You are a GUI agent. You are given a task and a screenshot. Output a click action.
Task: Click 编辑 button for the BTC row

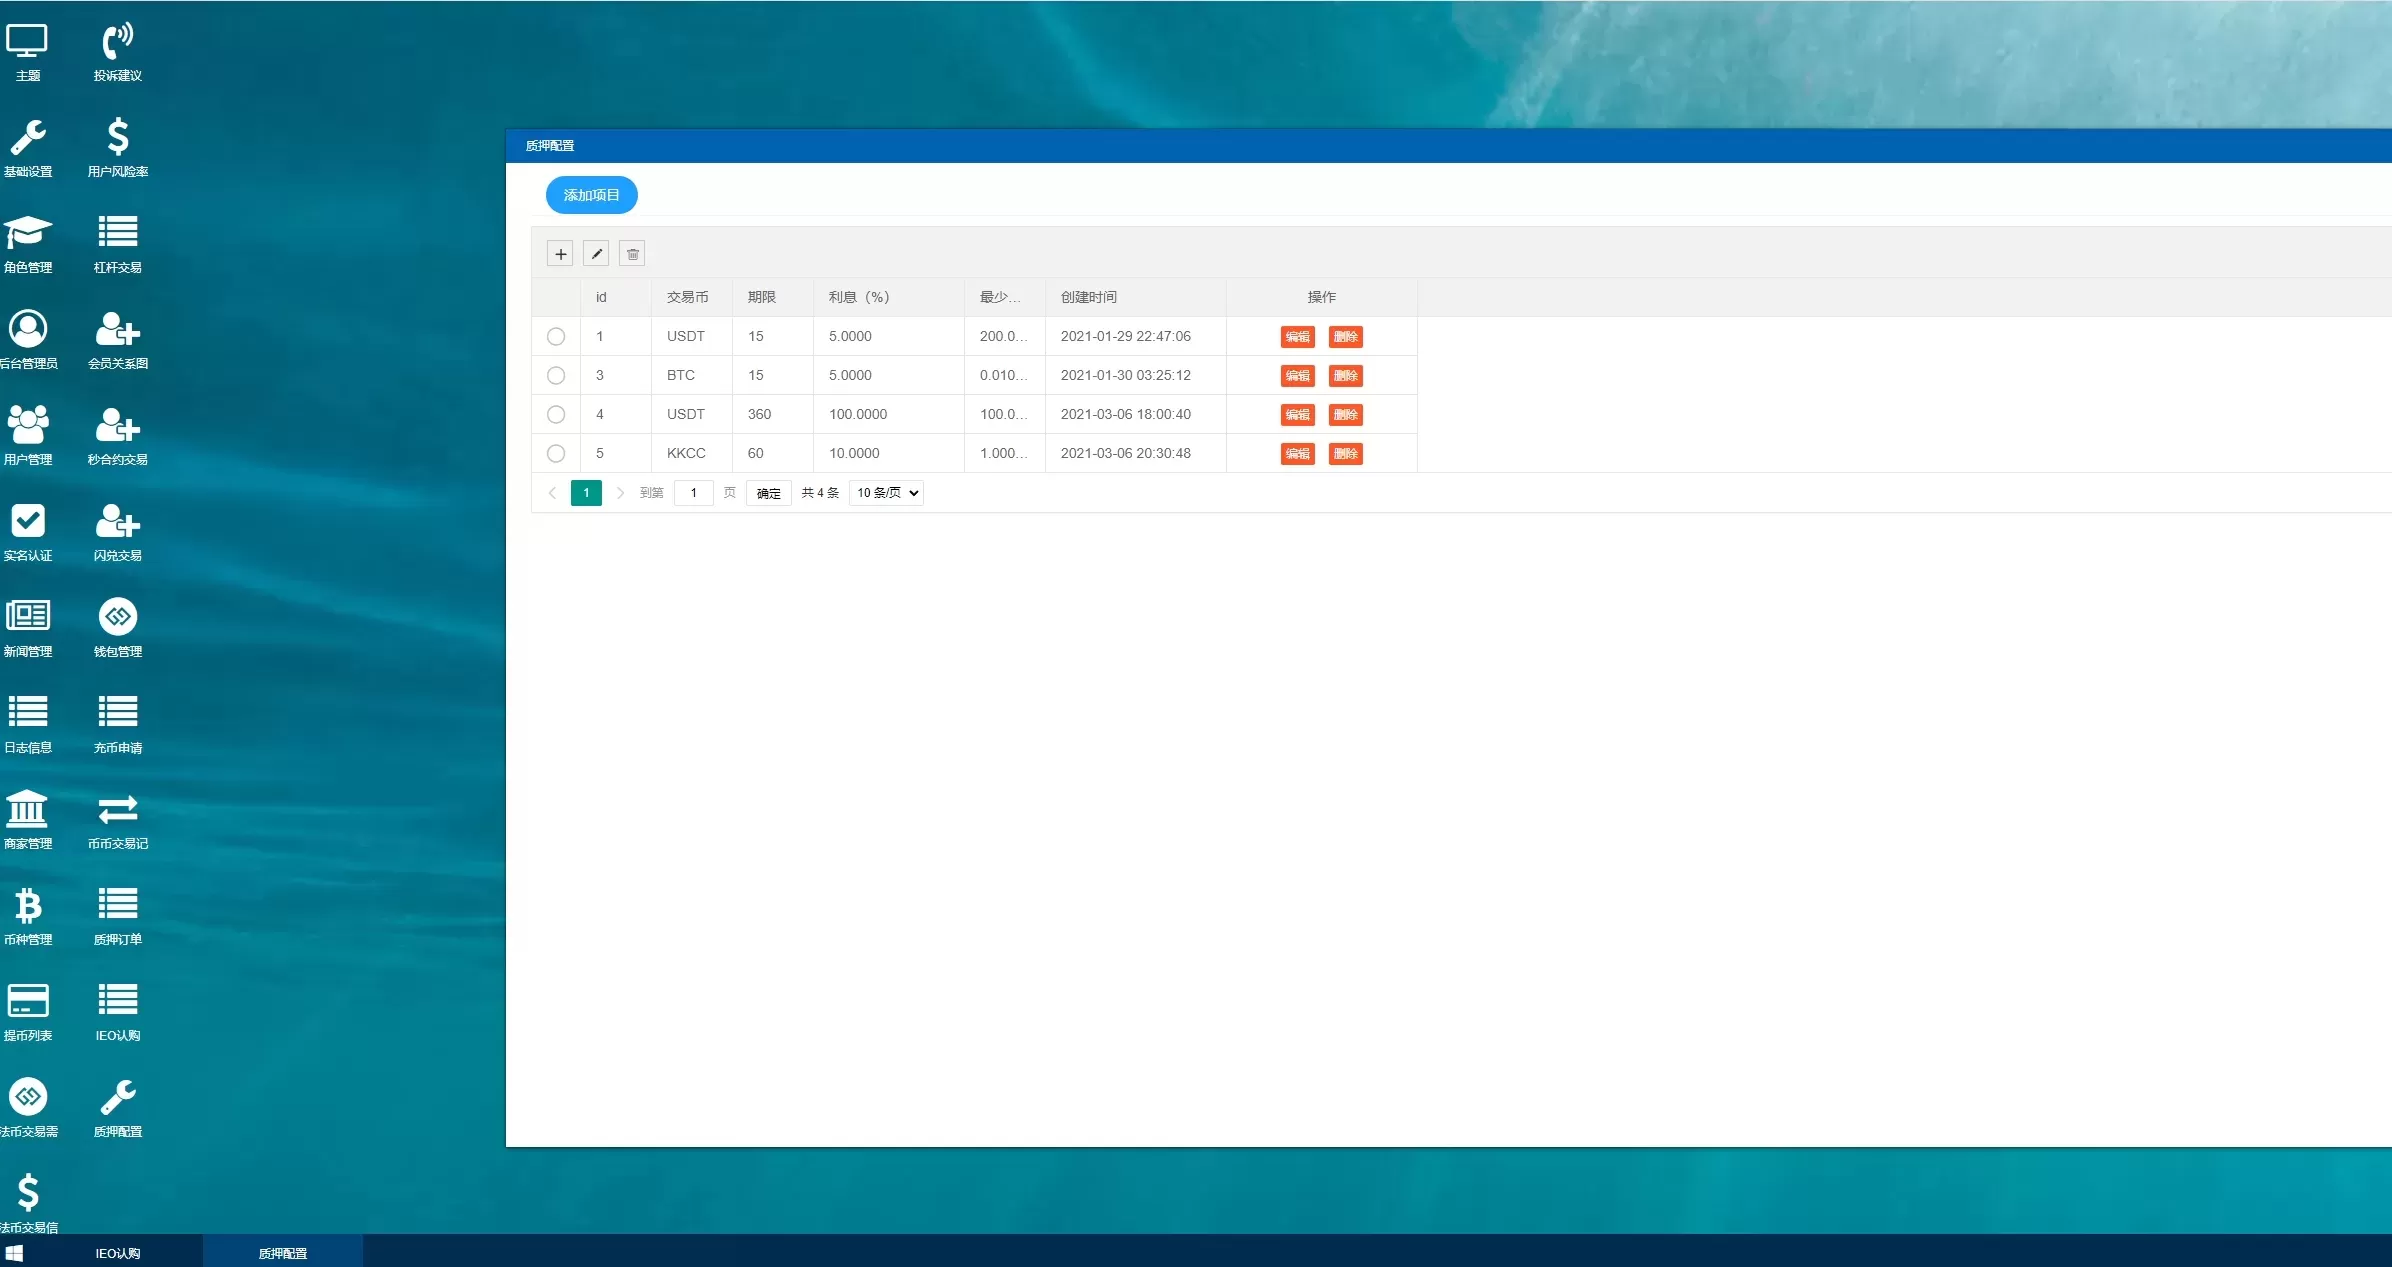1297,376
